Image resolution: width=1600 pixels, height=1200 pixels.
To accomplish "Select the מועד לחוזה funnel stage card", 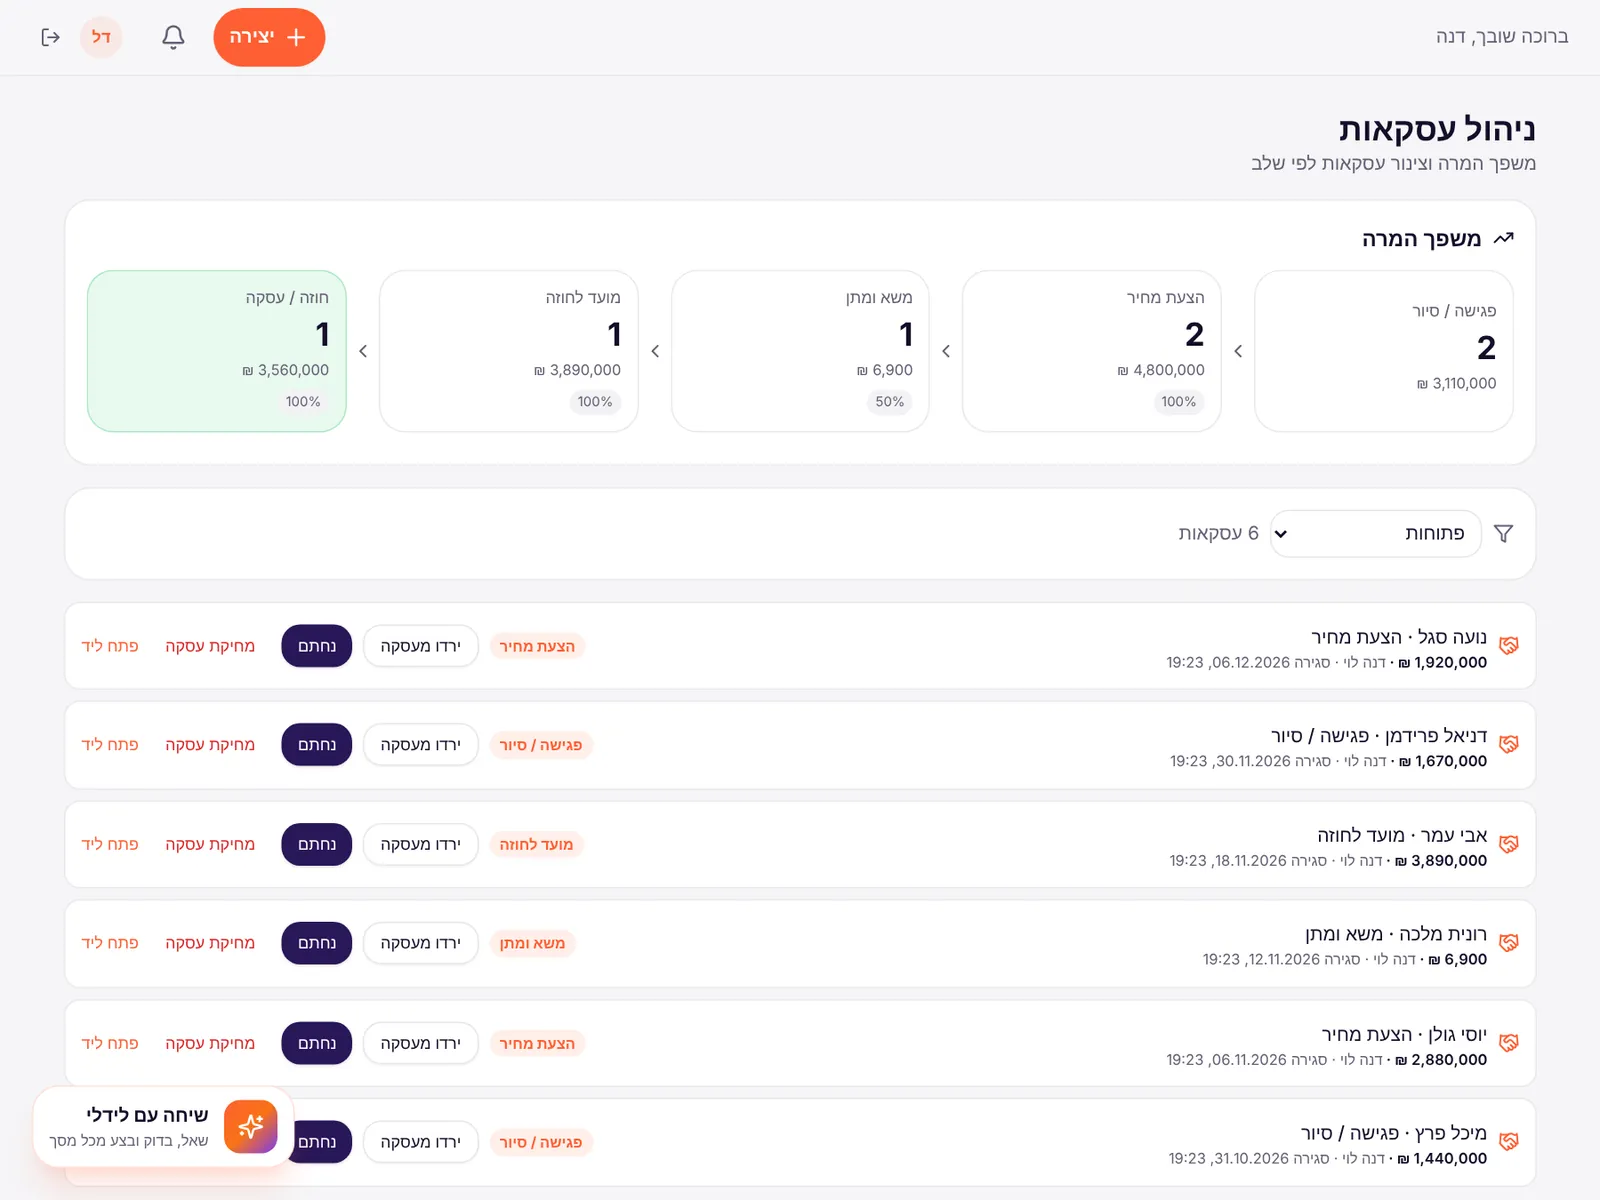I will pyautogui.click(x=509, y=351).
